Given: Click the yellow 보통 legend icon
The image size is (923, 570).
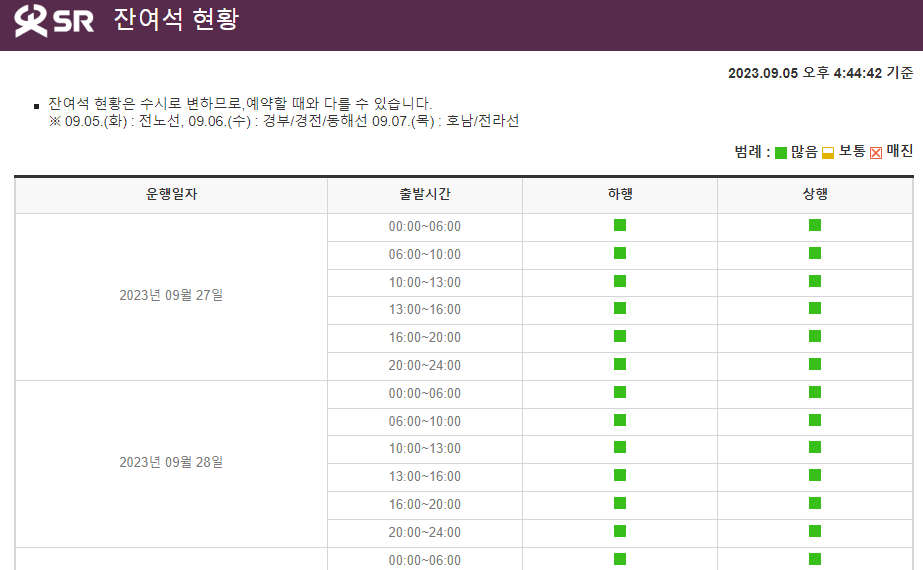Looking at the screenshot, I should [x=828, y=153].
